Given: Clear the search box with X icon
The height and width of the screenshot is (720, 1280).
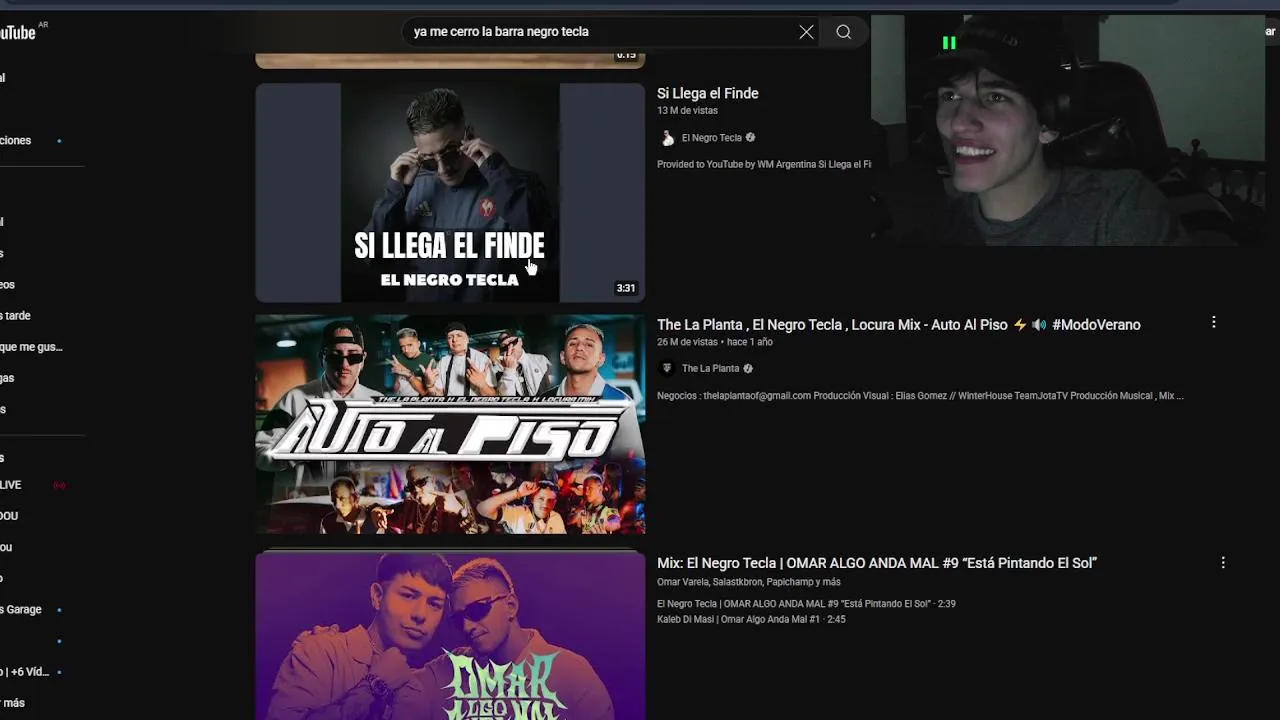Looking at the screenshot, I should 806,32.
